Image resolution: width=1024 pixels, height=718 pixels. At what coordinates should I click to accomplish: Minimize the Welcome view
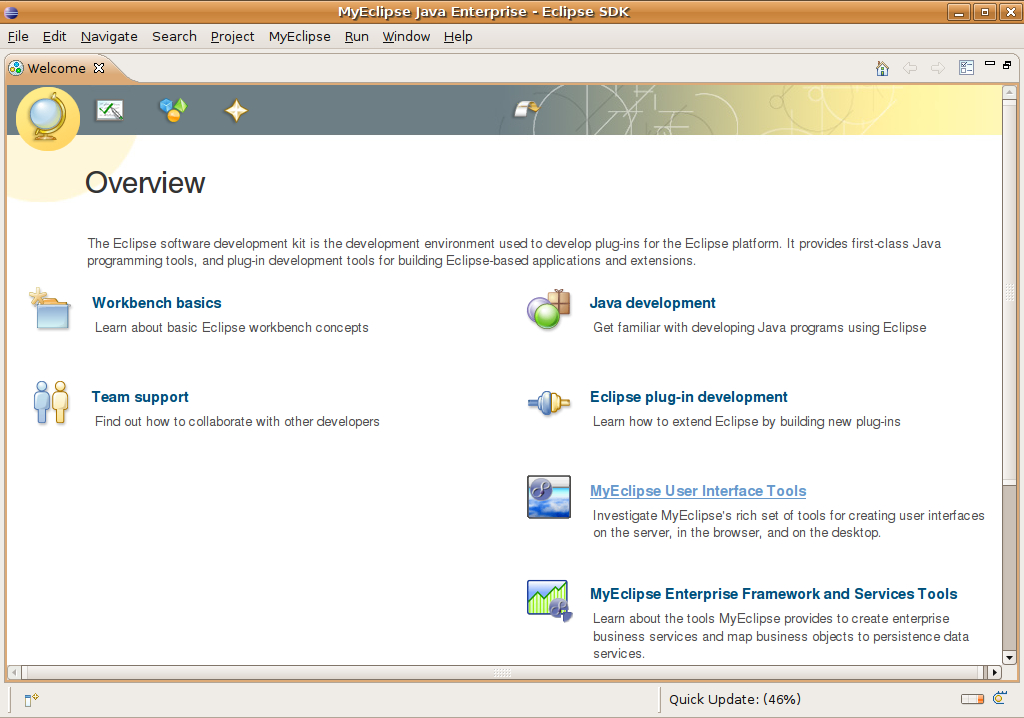coord(990,63)
